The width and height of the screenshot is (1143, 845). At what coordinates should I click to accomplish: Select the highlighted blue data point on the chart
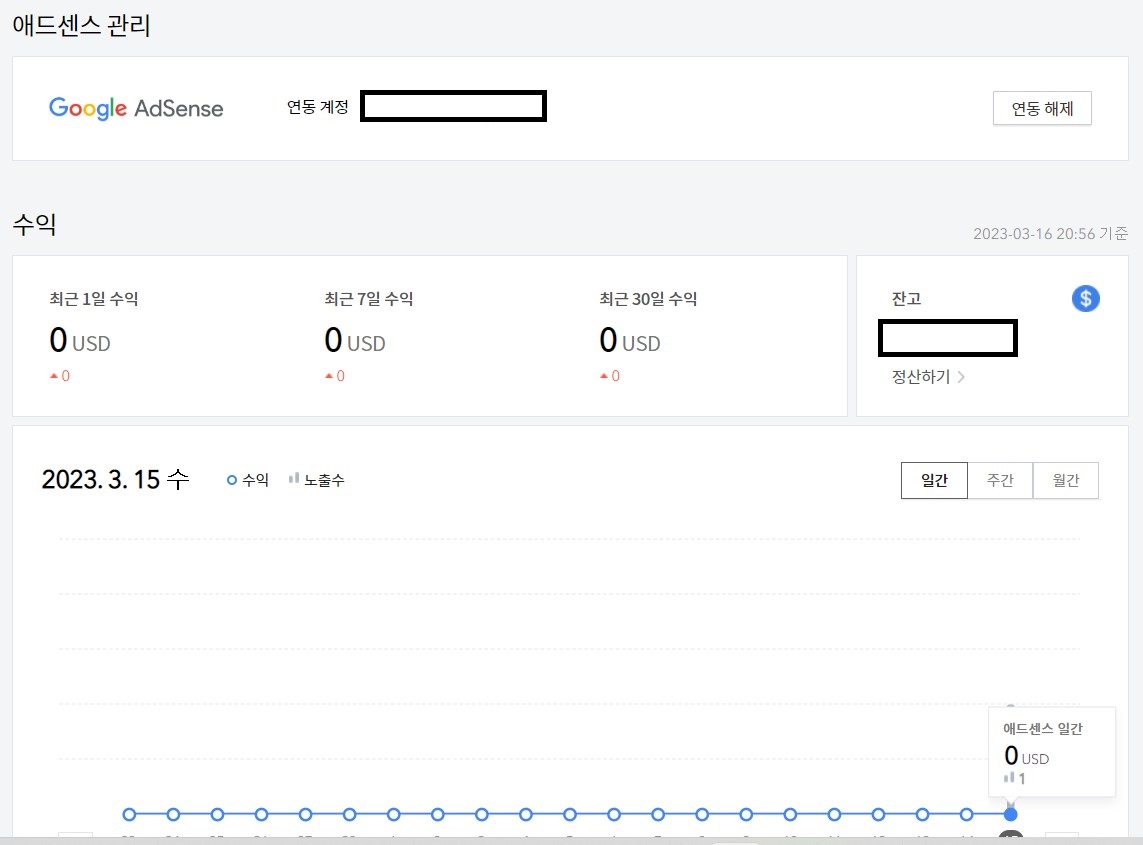pyautogui.click(x=1010, y=814)
